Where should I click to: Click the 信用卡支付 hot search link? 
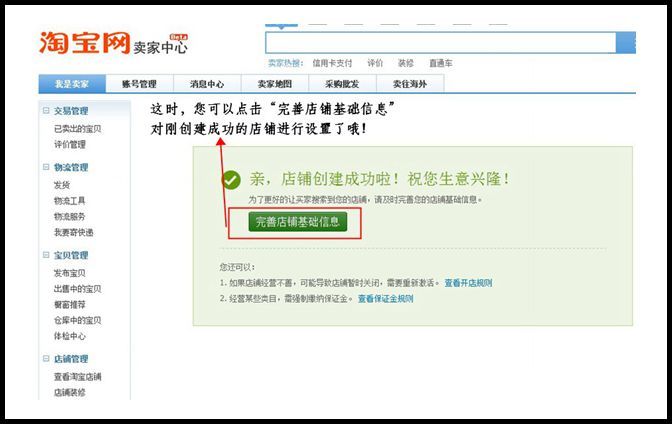coord(333,63)
